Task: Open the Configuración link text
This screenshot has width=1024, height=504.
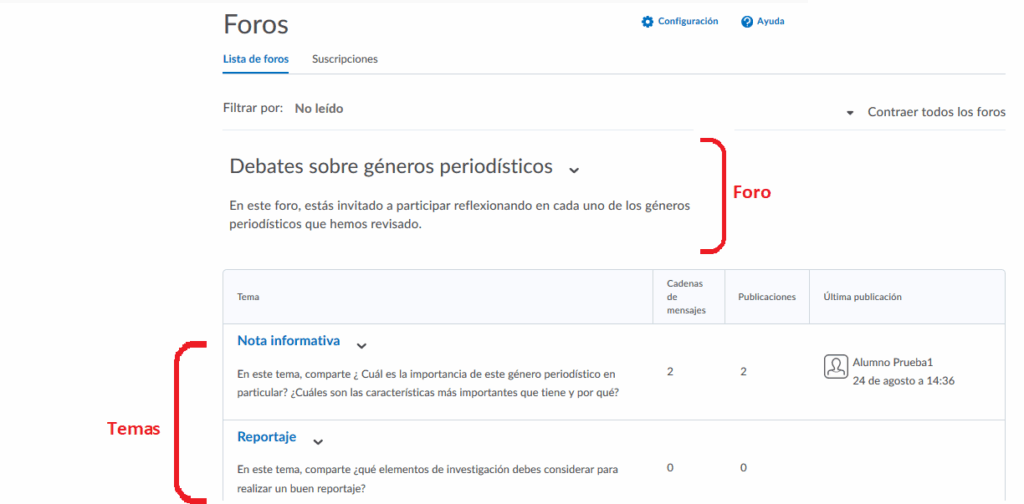Action: tap(687, 22)
